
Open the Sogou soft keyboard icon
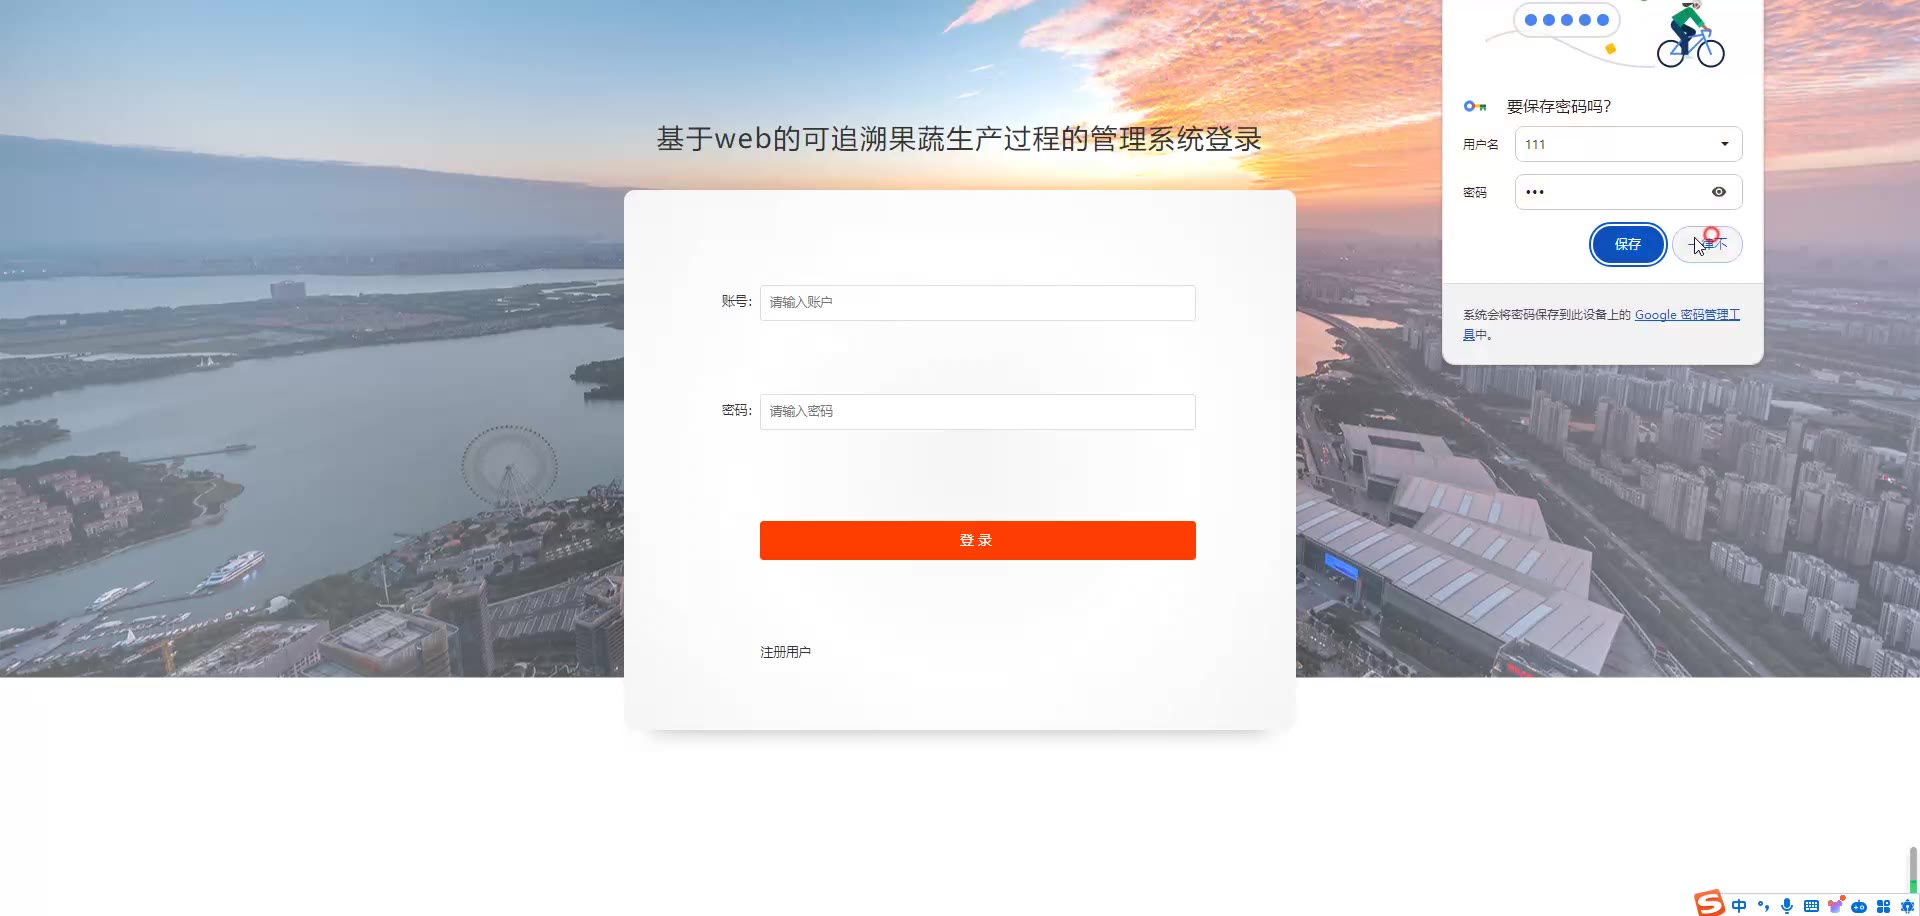(x=1811, y=906)
